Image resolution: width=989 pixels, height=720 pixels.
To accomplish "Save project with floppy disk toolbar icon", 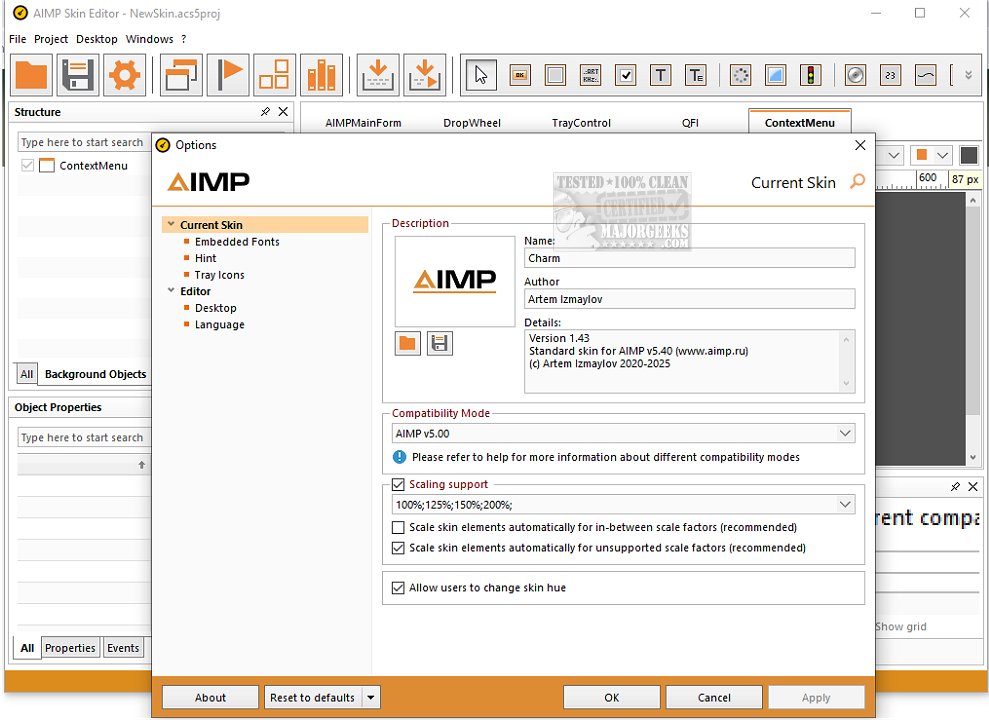I will coord(78,75).
